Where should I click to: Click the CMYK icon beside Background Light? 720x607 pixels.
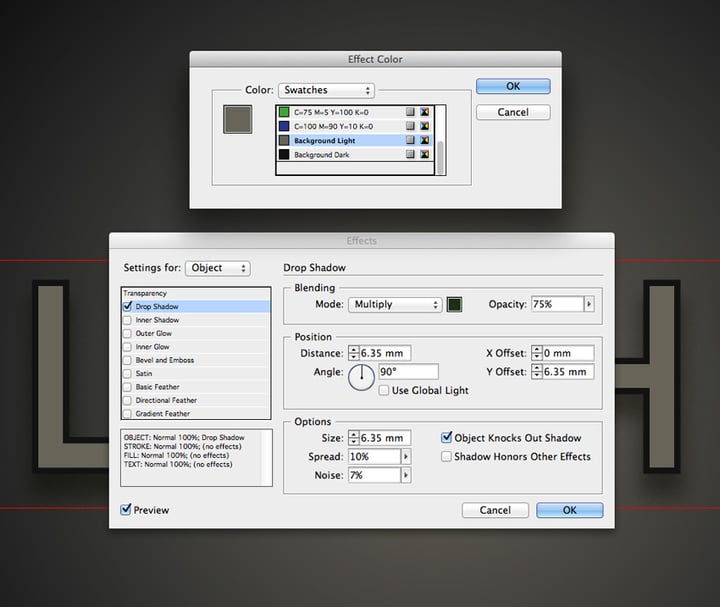tap(425, 140)
